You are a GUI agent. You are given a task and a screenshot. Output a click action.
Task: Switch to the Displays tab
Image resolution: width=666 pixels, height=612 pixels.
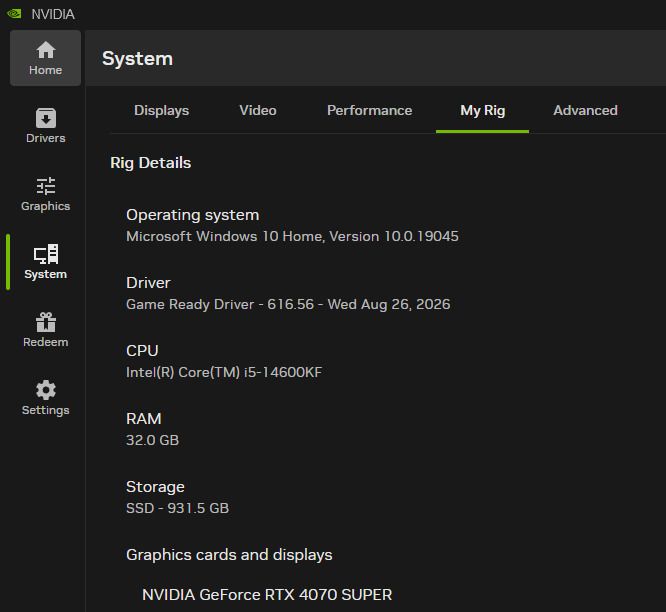(161, 110)
